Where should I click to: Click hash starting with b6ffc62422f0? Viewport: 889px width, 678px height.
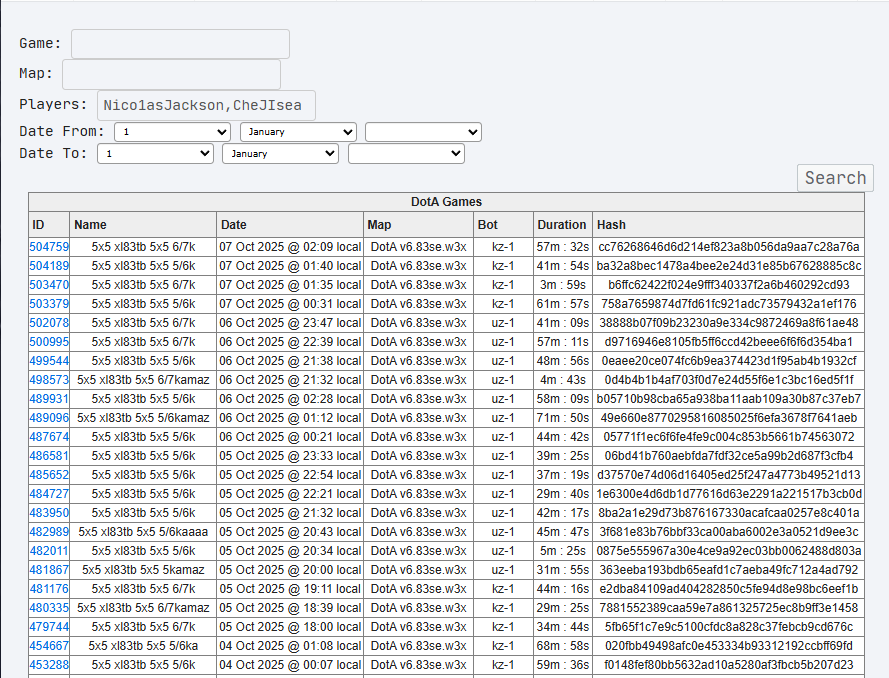pyautogui.click(x=729, y=285)
